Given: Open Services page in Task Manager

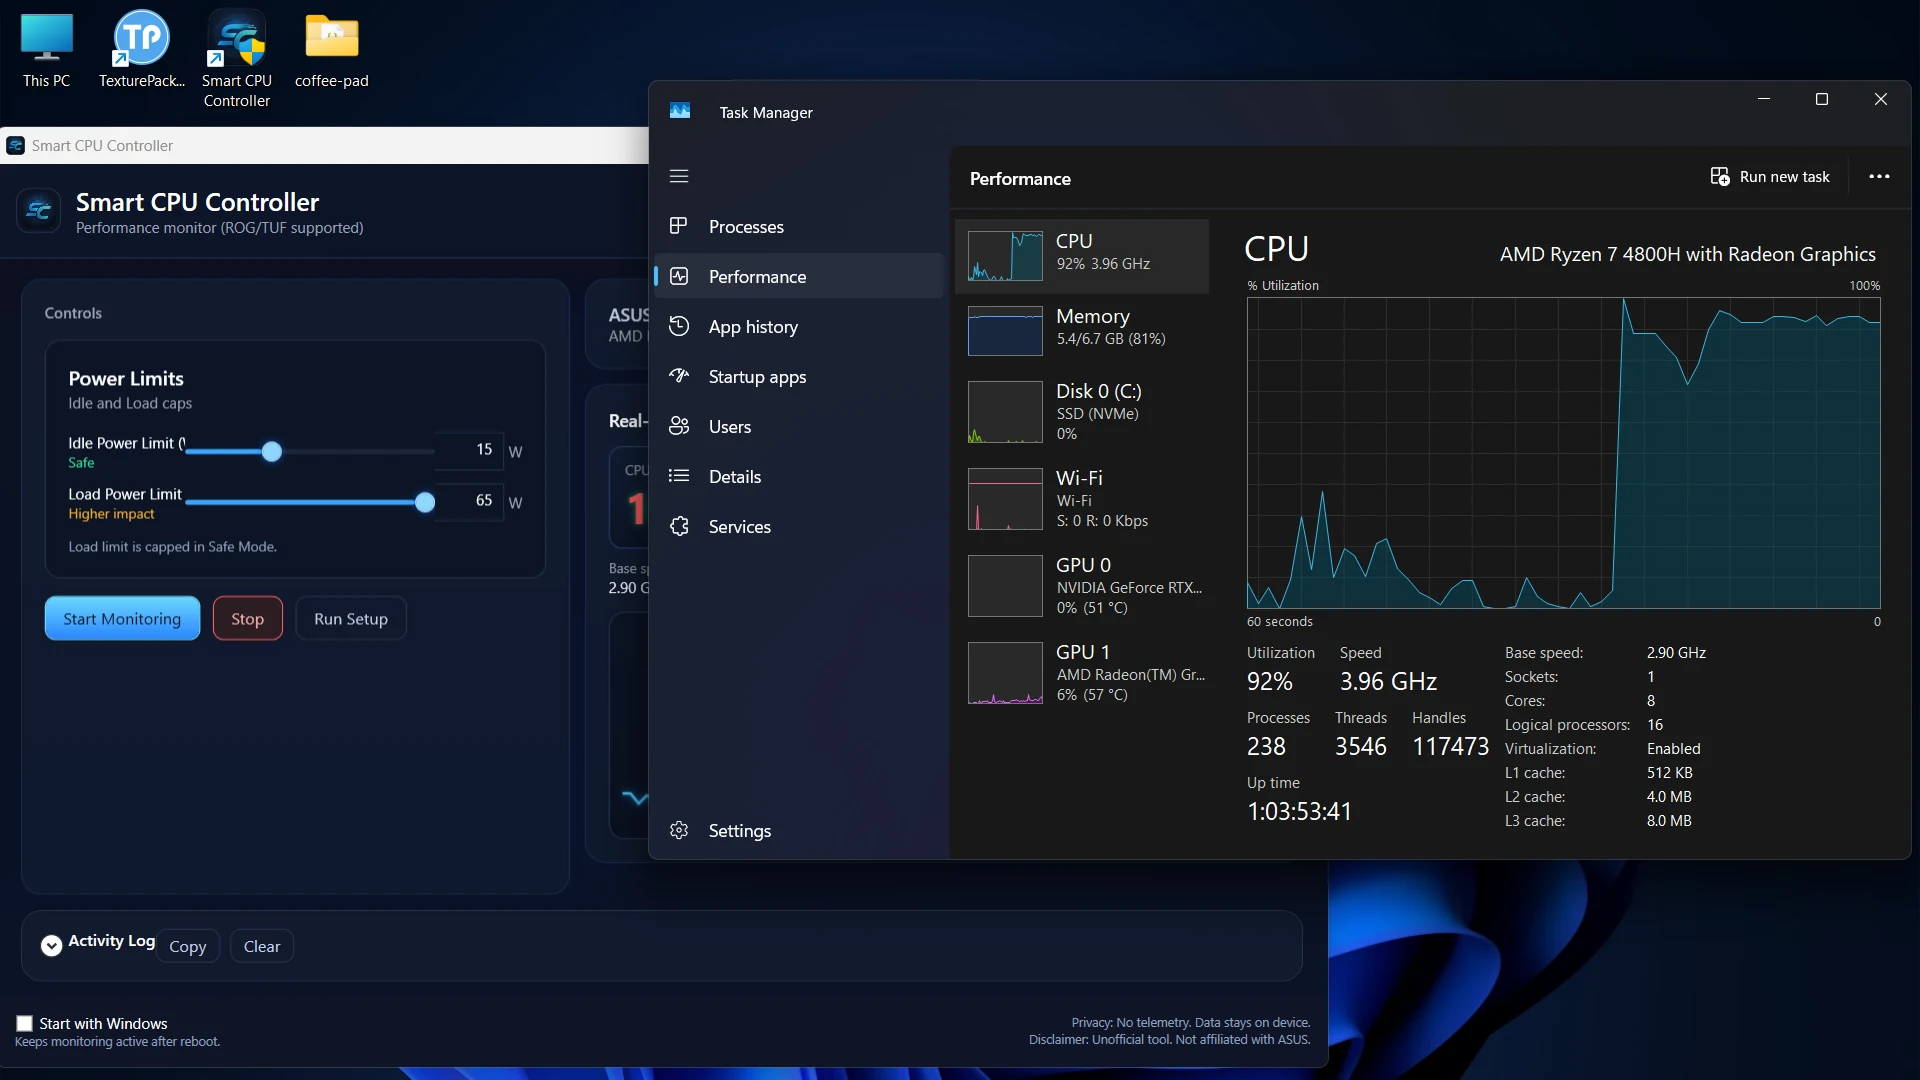Looking at the screenshot, I should [x=799, y=527].
